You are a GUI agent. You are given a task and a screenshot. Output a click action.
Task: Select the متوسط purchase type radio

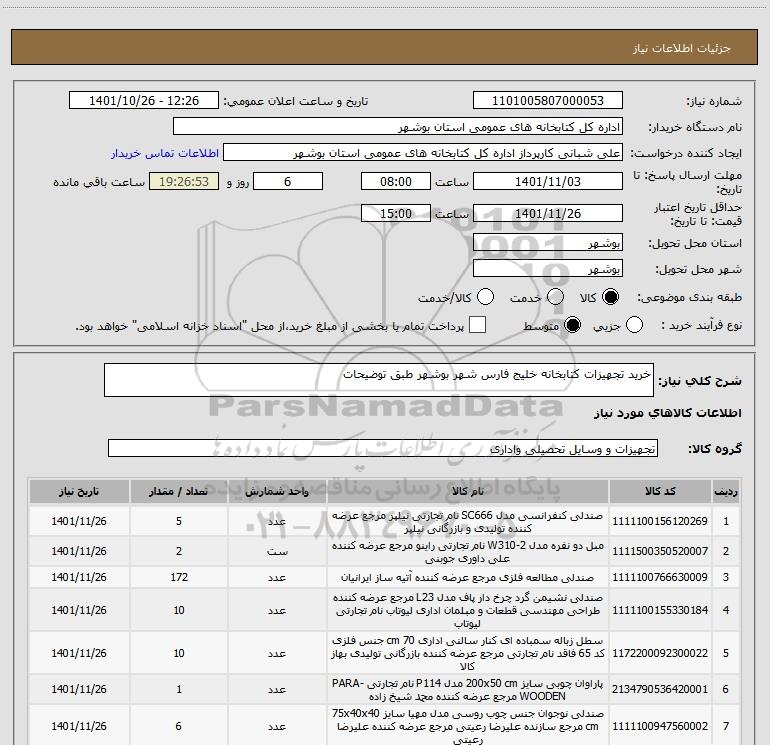pyautogui.click(x=573, y=325)
